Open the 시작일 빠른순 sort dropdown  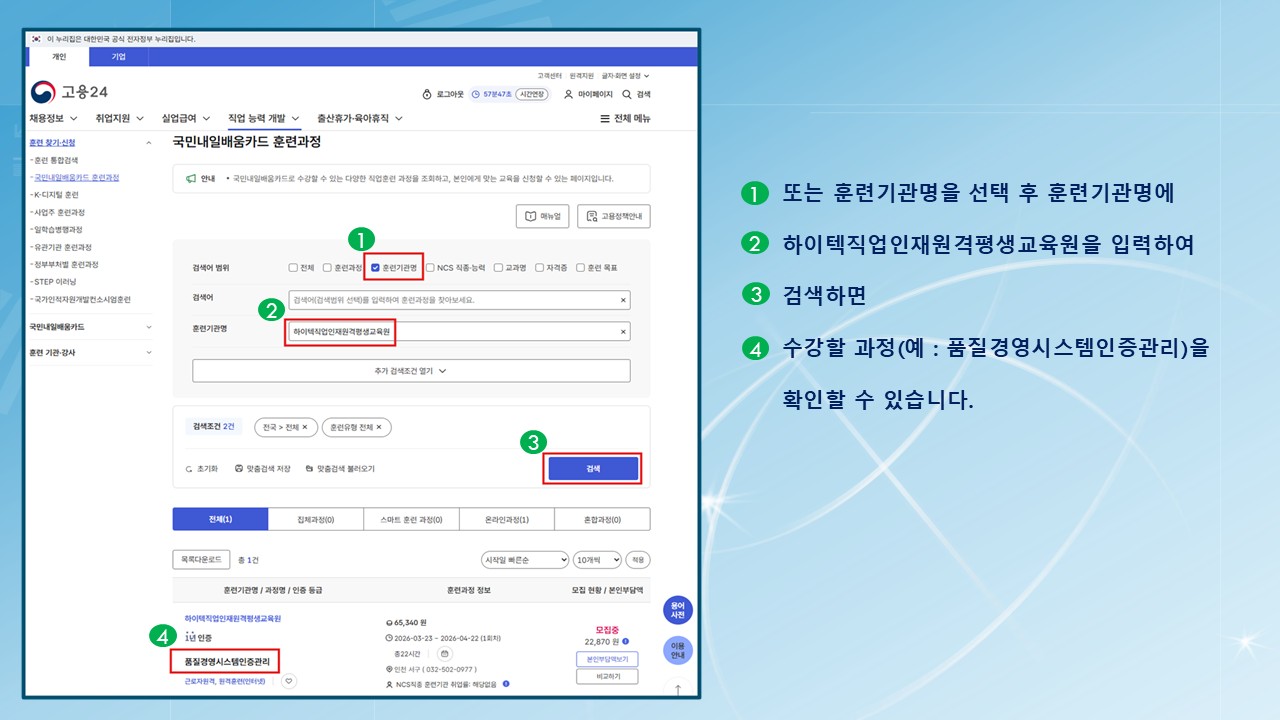(524, 560)
